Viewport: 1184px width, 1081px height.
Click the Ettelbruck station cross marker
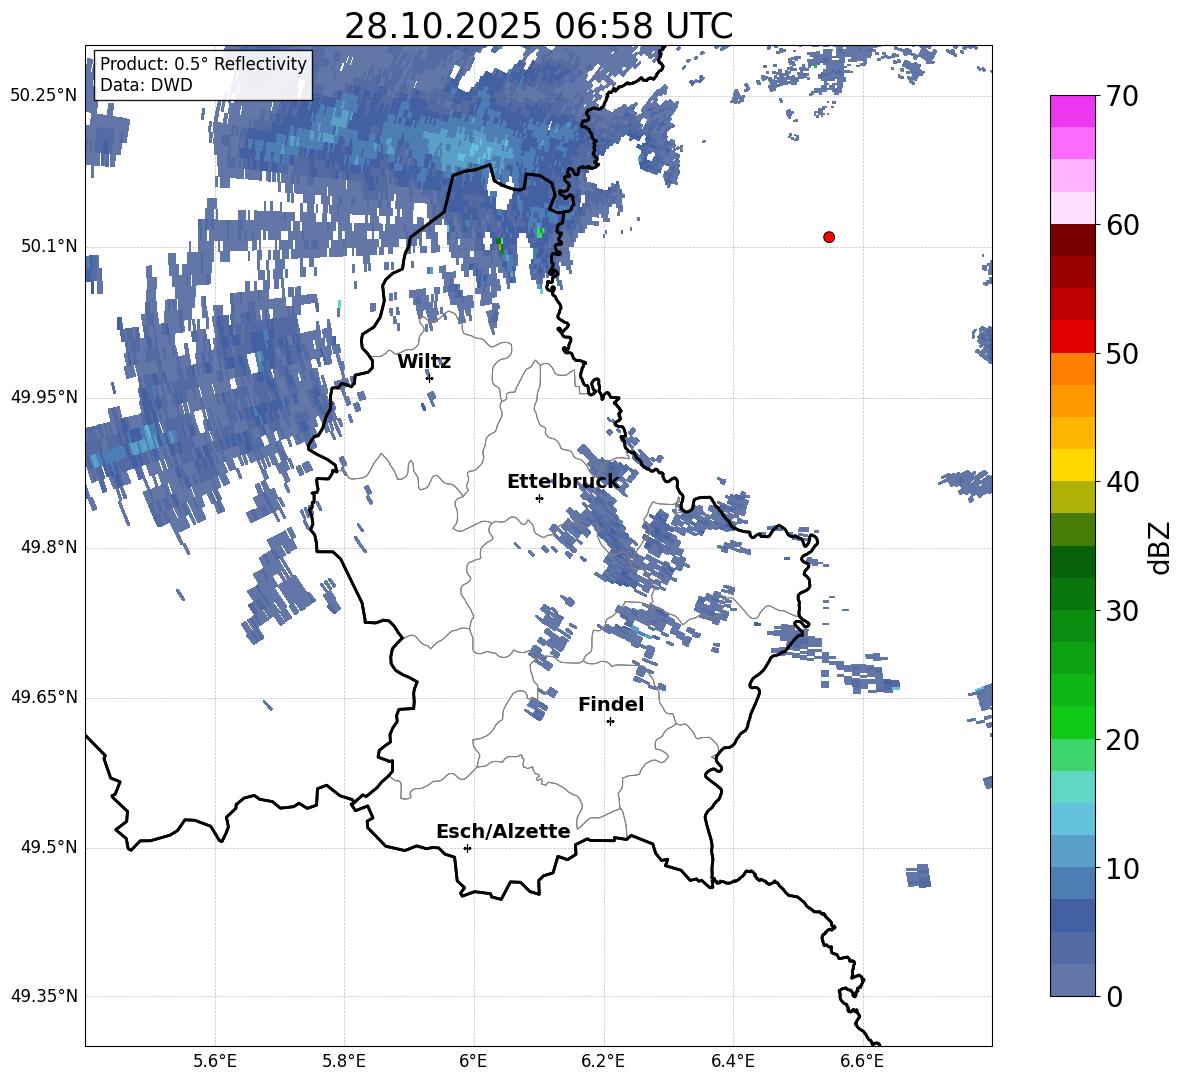click(539, 498)
